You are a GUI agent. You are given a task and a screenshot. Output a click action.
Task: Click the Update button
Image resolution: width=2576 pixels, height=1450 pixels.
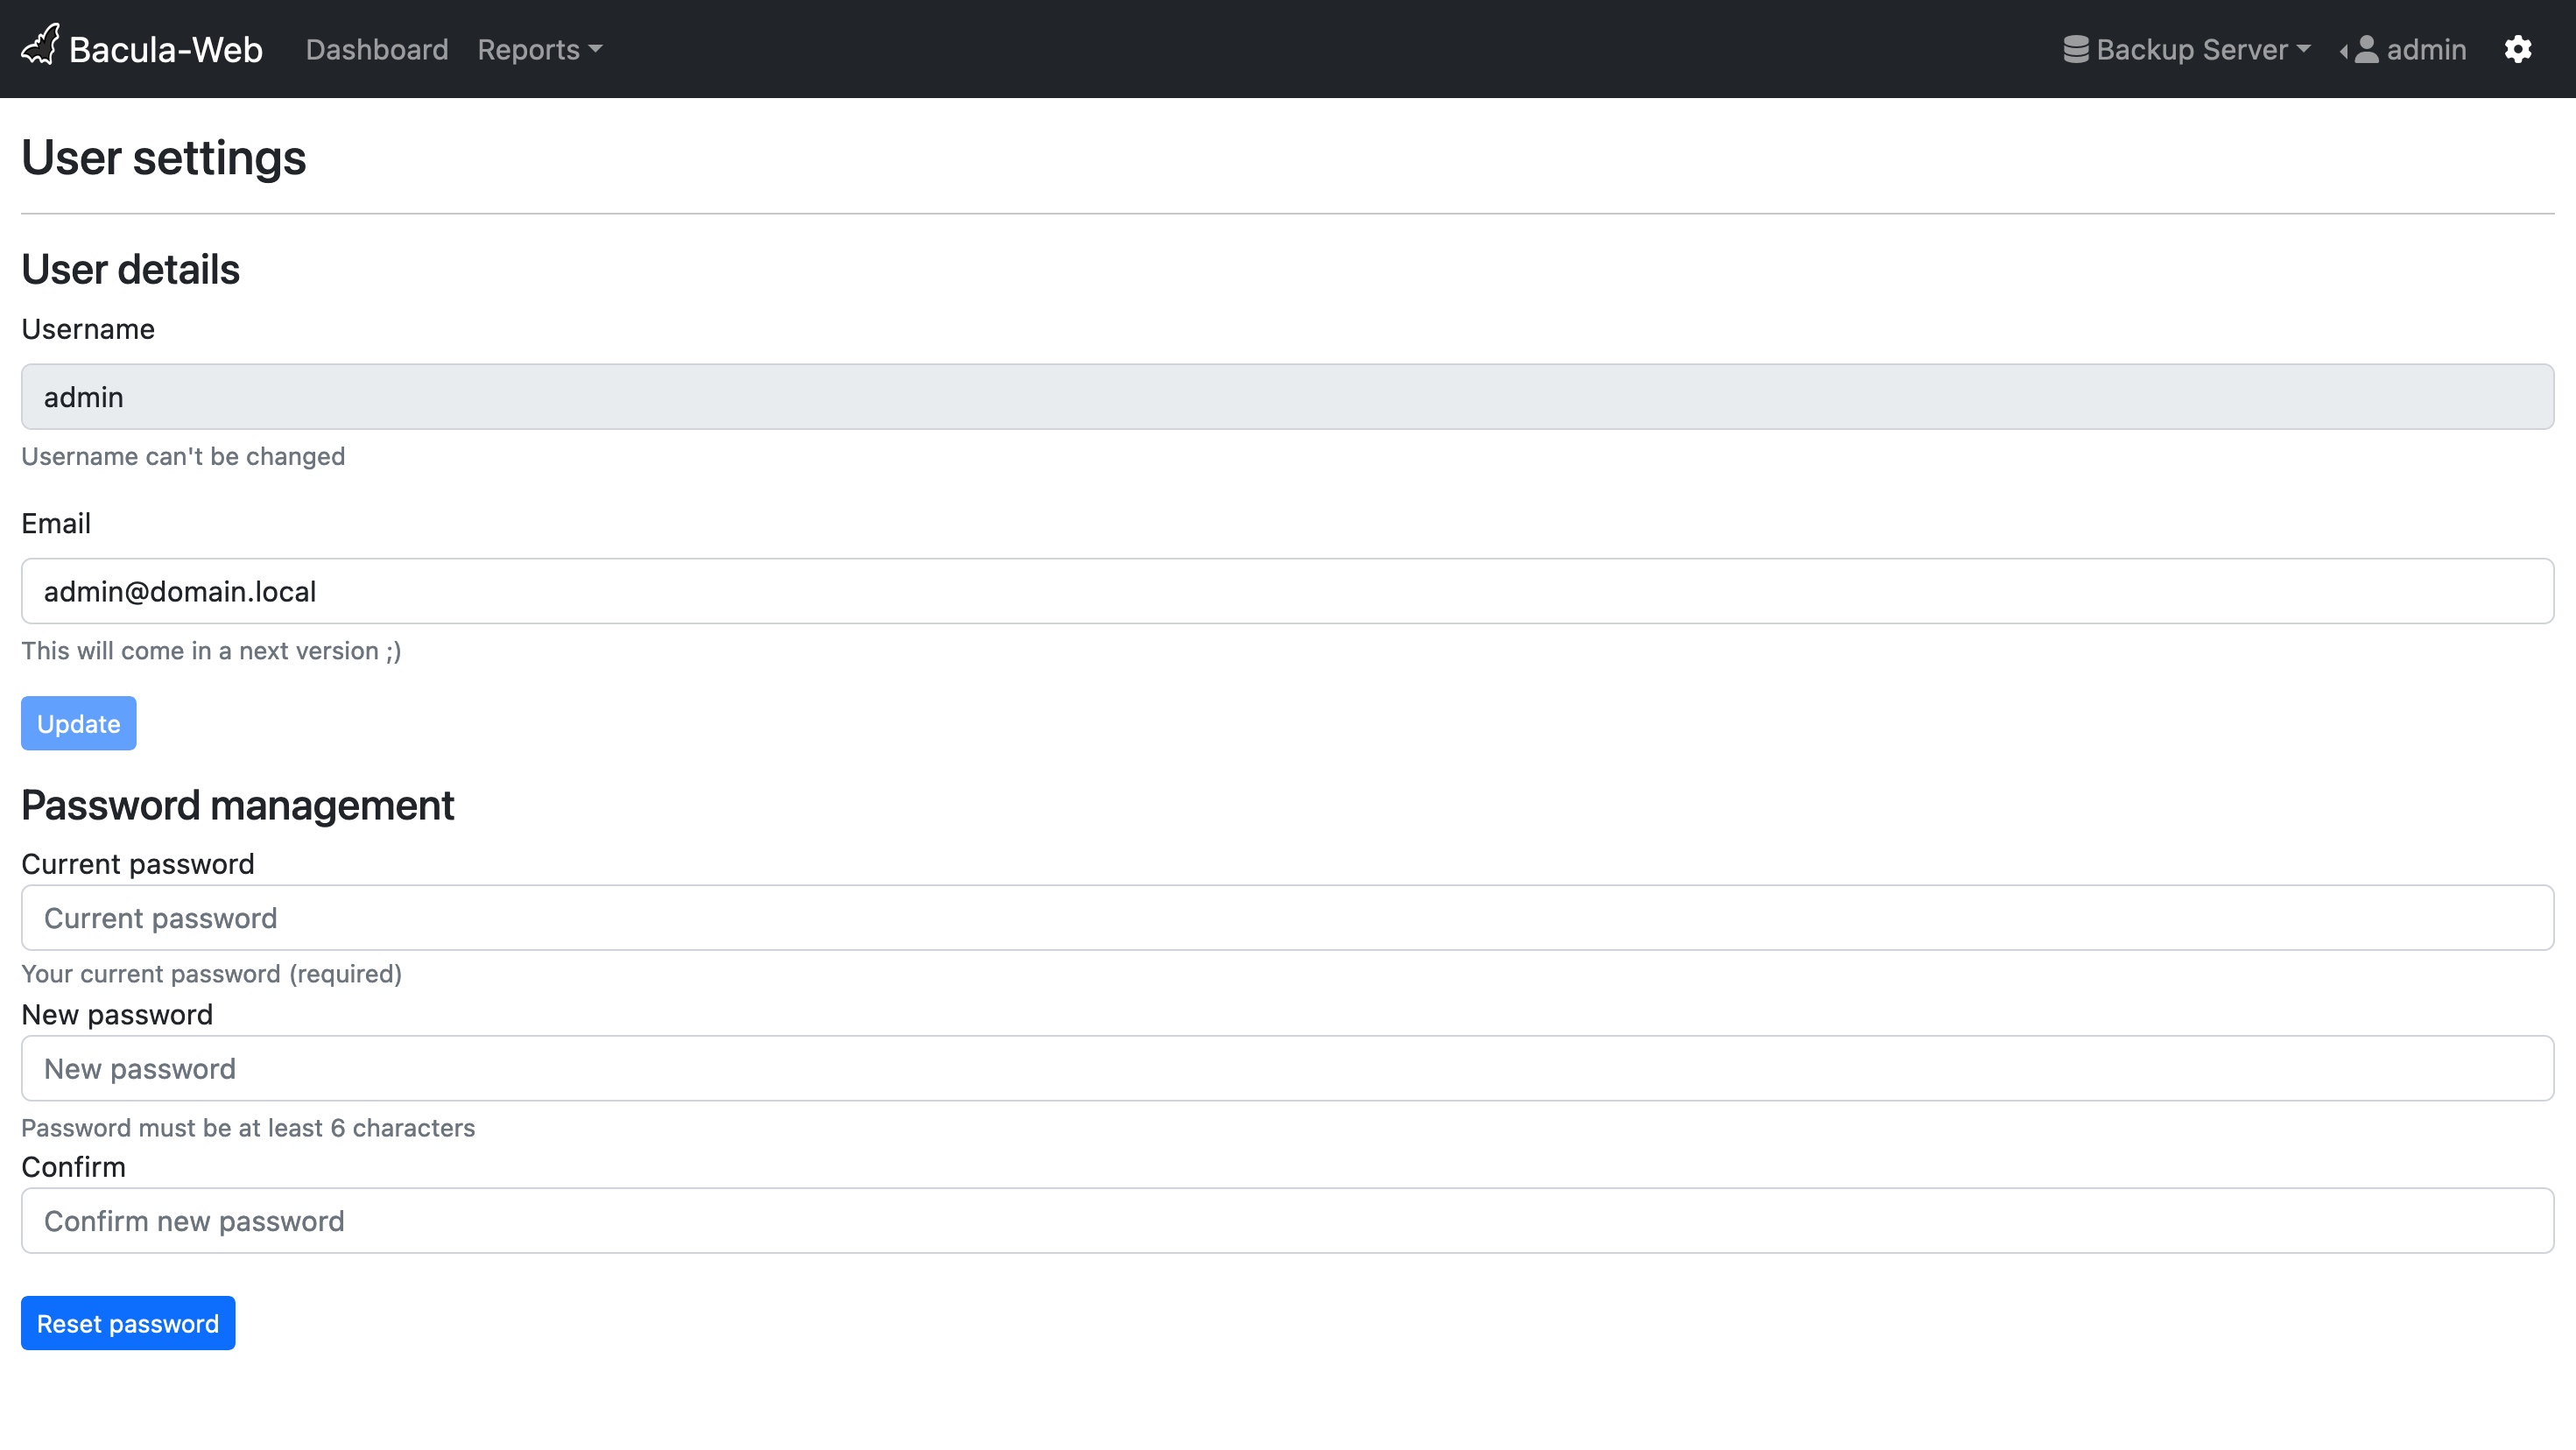79,723
